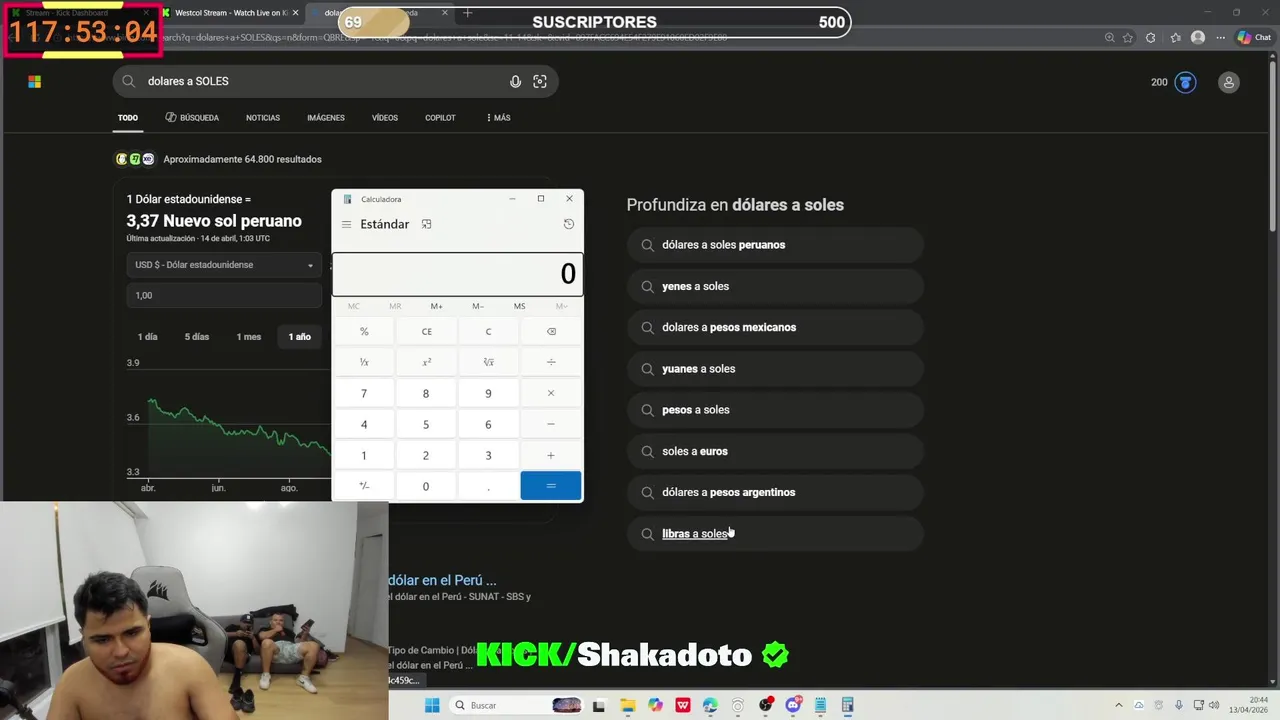1280x720 pixels.
Task: Click the M- memory subtract key
Action: coord(478,306)
